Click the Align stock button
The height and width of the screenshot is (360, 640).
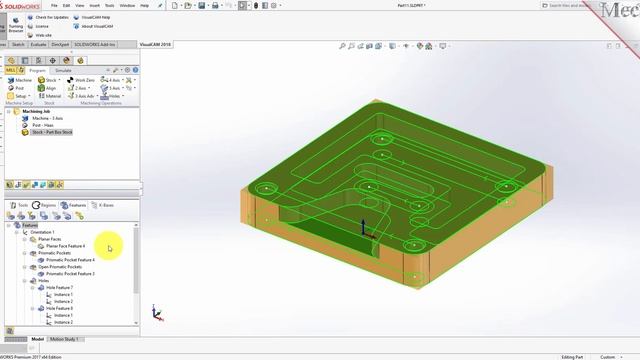pos(47,88)
